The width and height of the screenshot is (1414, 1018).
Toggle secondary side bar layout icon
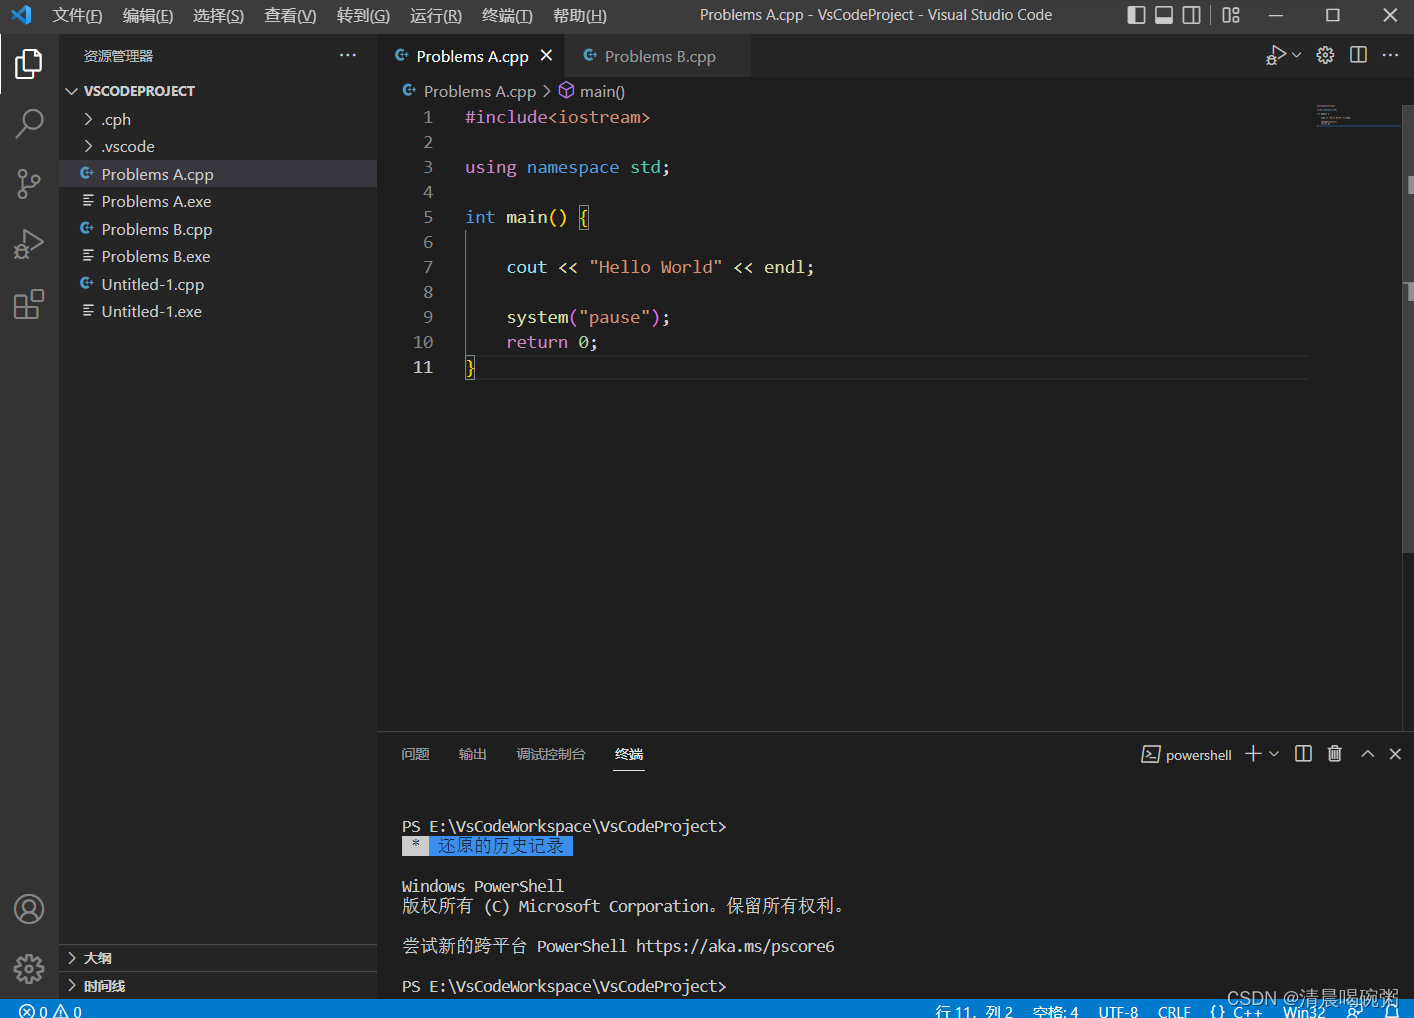pyautogui.click(x=1192, y=15)
